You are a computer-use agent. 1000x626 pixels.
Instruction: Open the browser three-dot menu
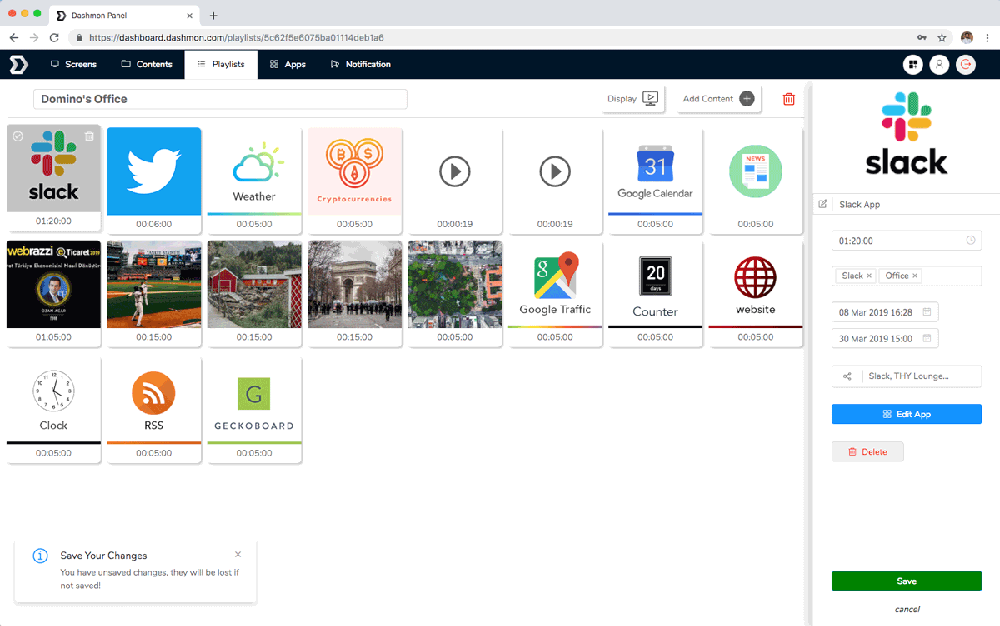click(988, 38)
